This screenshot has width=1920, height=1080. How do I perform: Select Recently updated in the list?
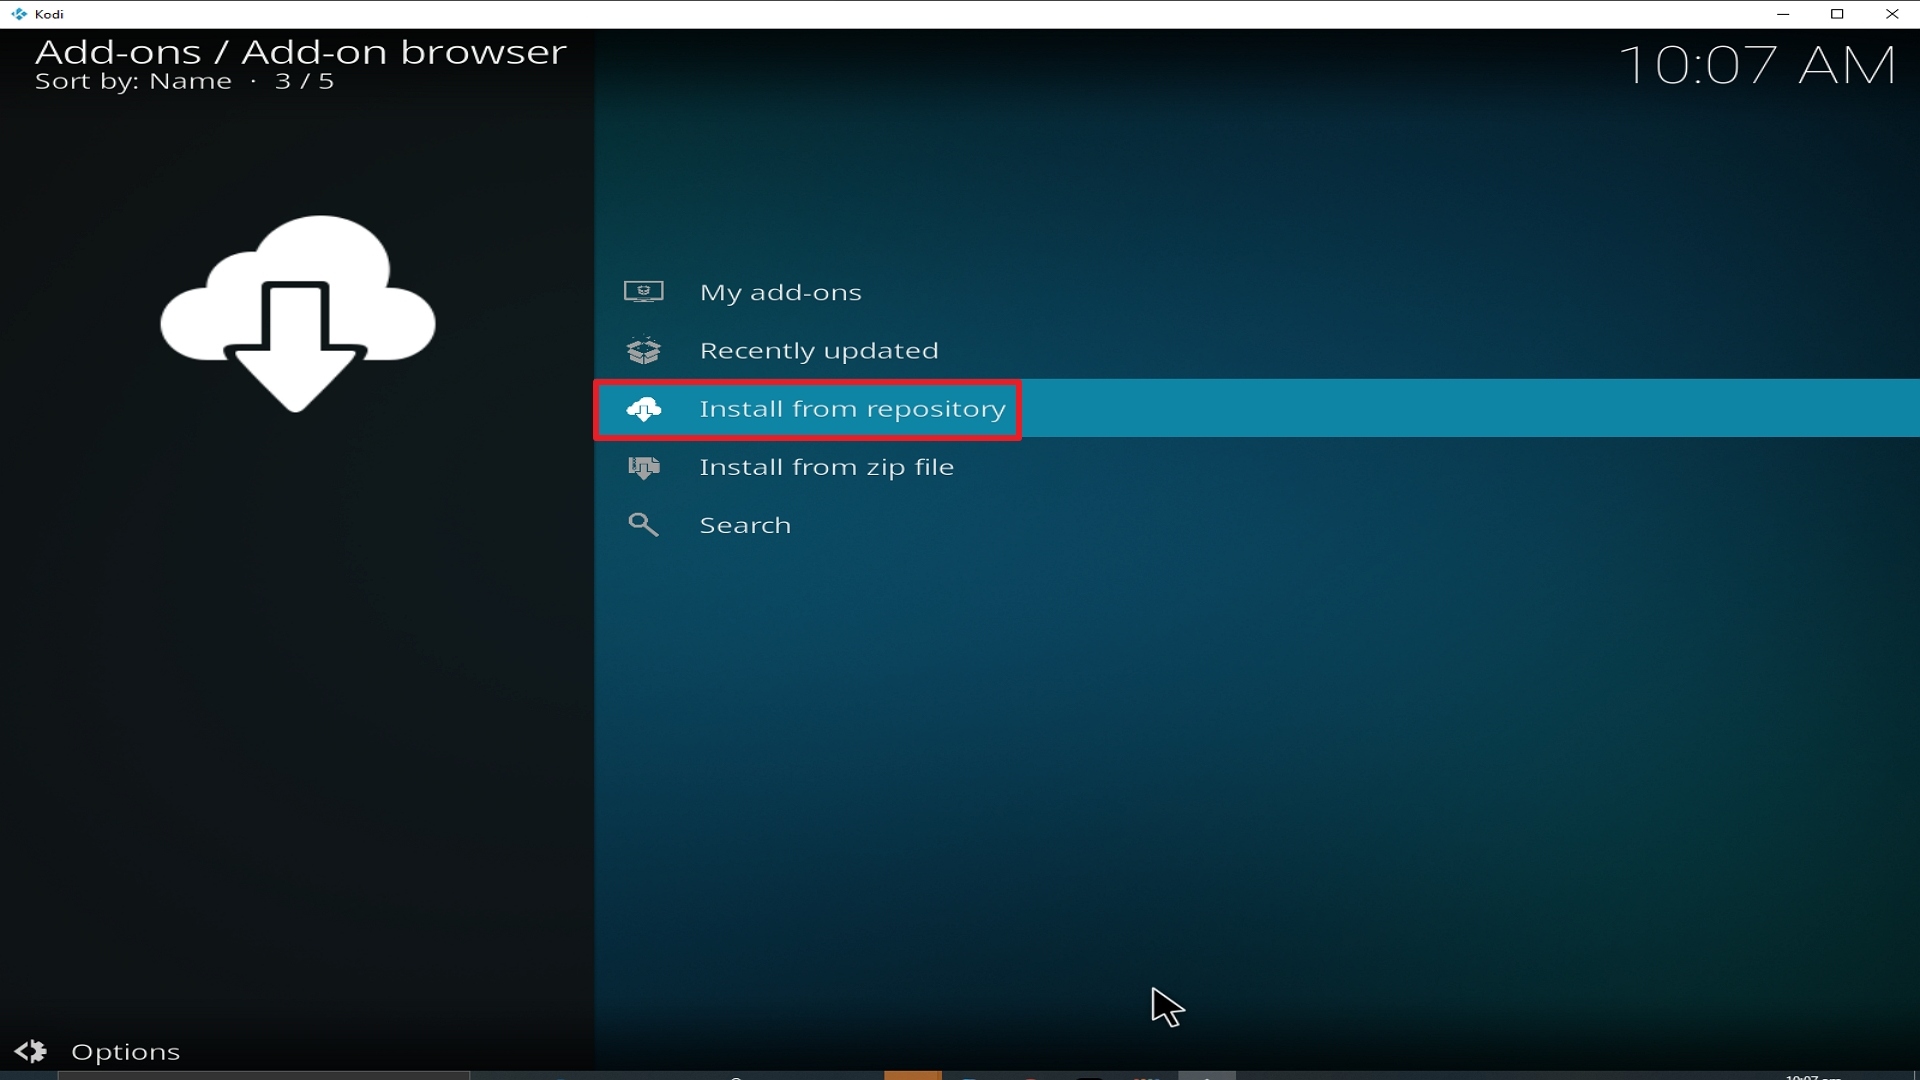[1257, 350]
